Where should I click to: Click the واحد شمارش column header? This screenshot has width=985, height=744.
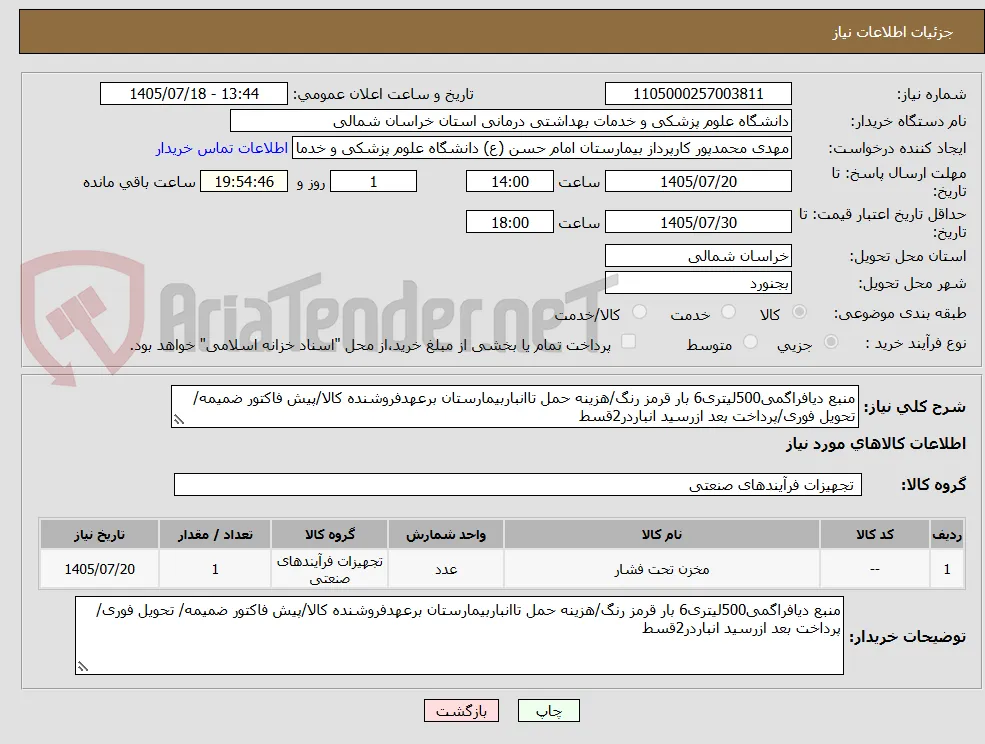[445, 534]
